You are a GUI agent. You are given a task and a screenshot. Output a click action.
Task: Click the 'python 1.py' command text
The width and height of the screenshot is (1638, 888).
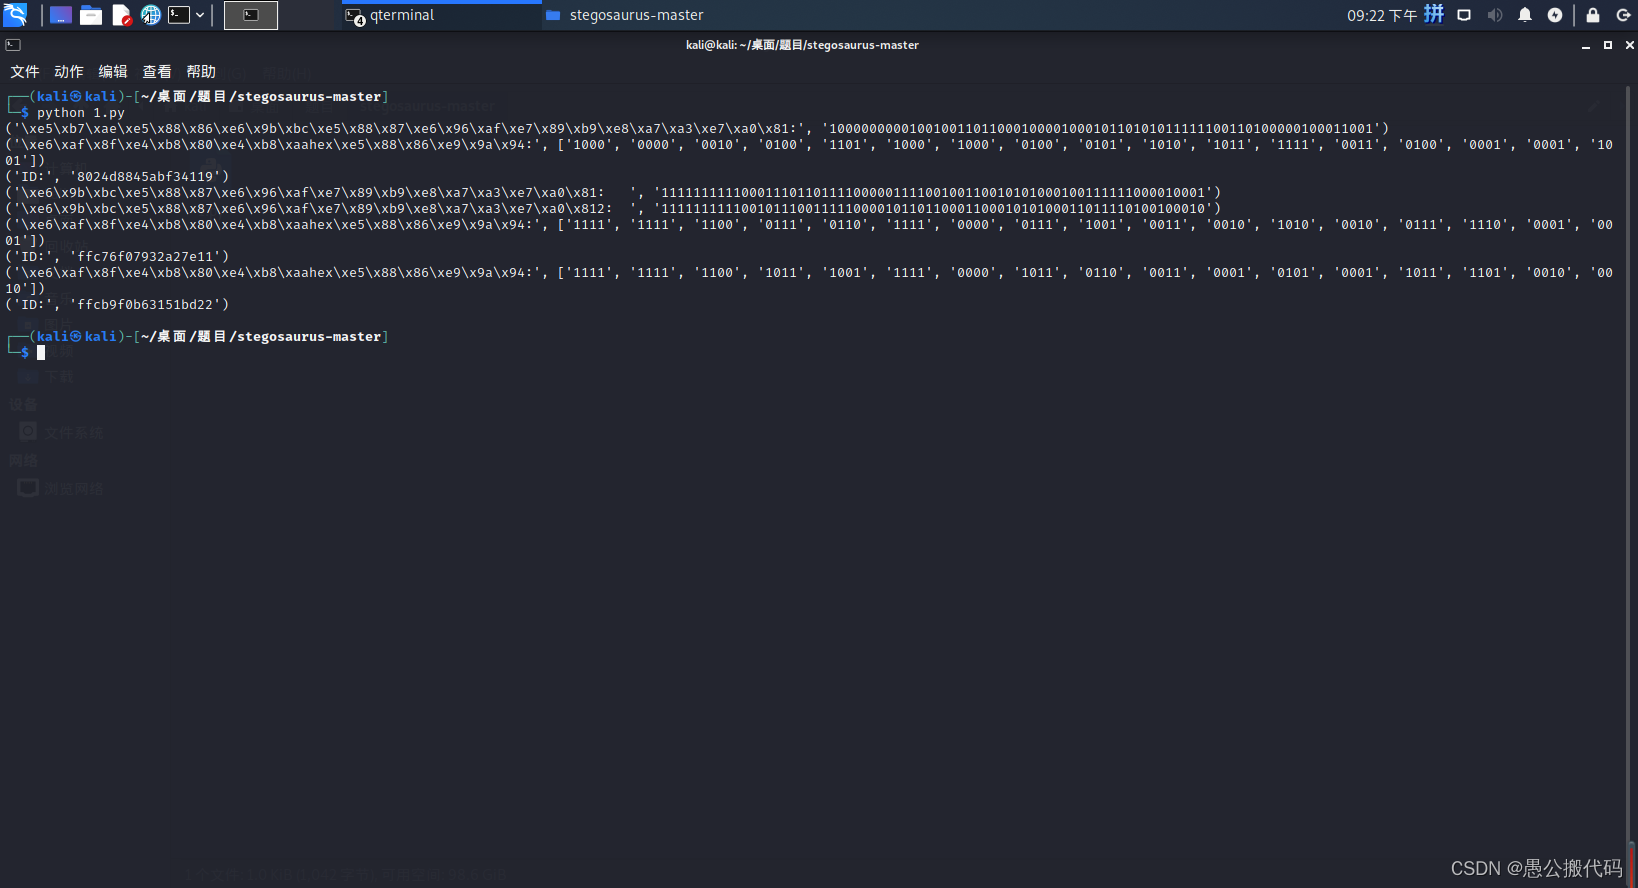(81, 113)
